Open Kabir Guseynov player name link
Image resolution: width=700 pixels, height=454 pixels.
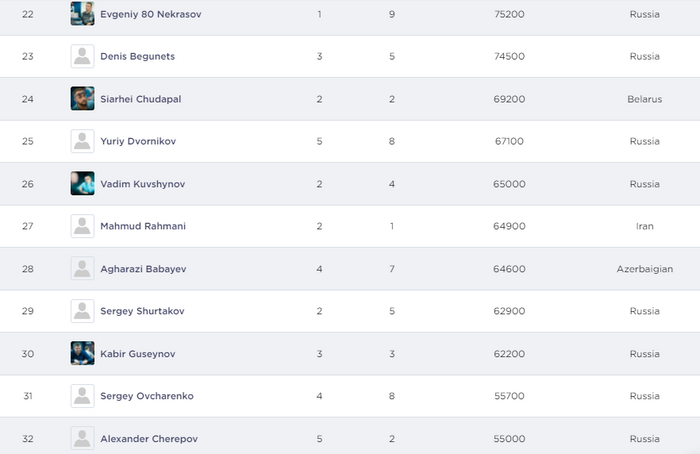[138, 354]
